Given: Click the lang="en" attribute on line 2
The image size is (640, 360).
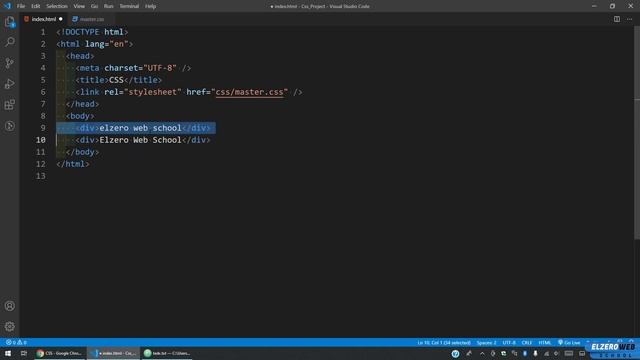Looking at the screenshot, I should pos(107,44).
